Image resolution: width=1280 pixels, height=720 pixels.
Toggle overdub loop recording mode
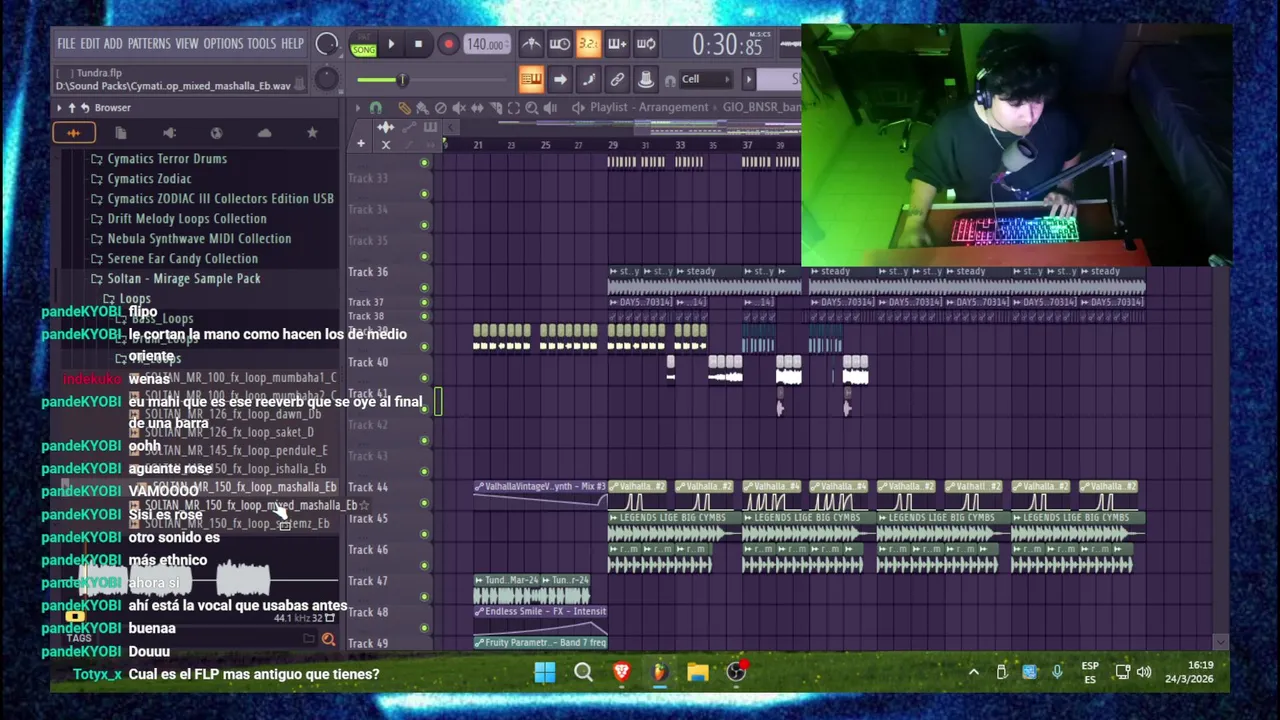click(617, 44)
